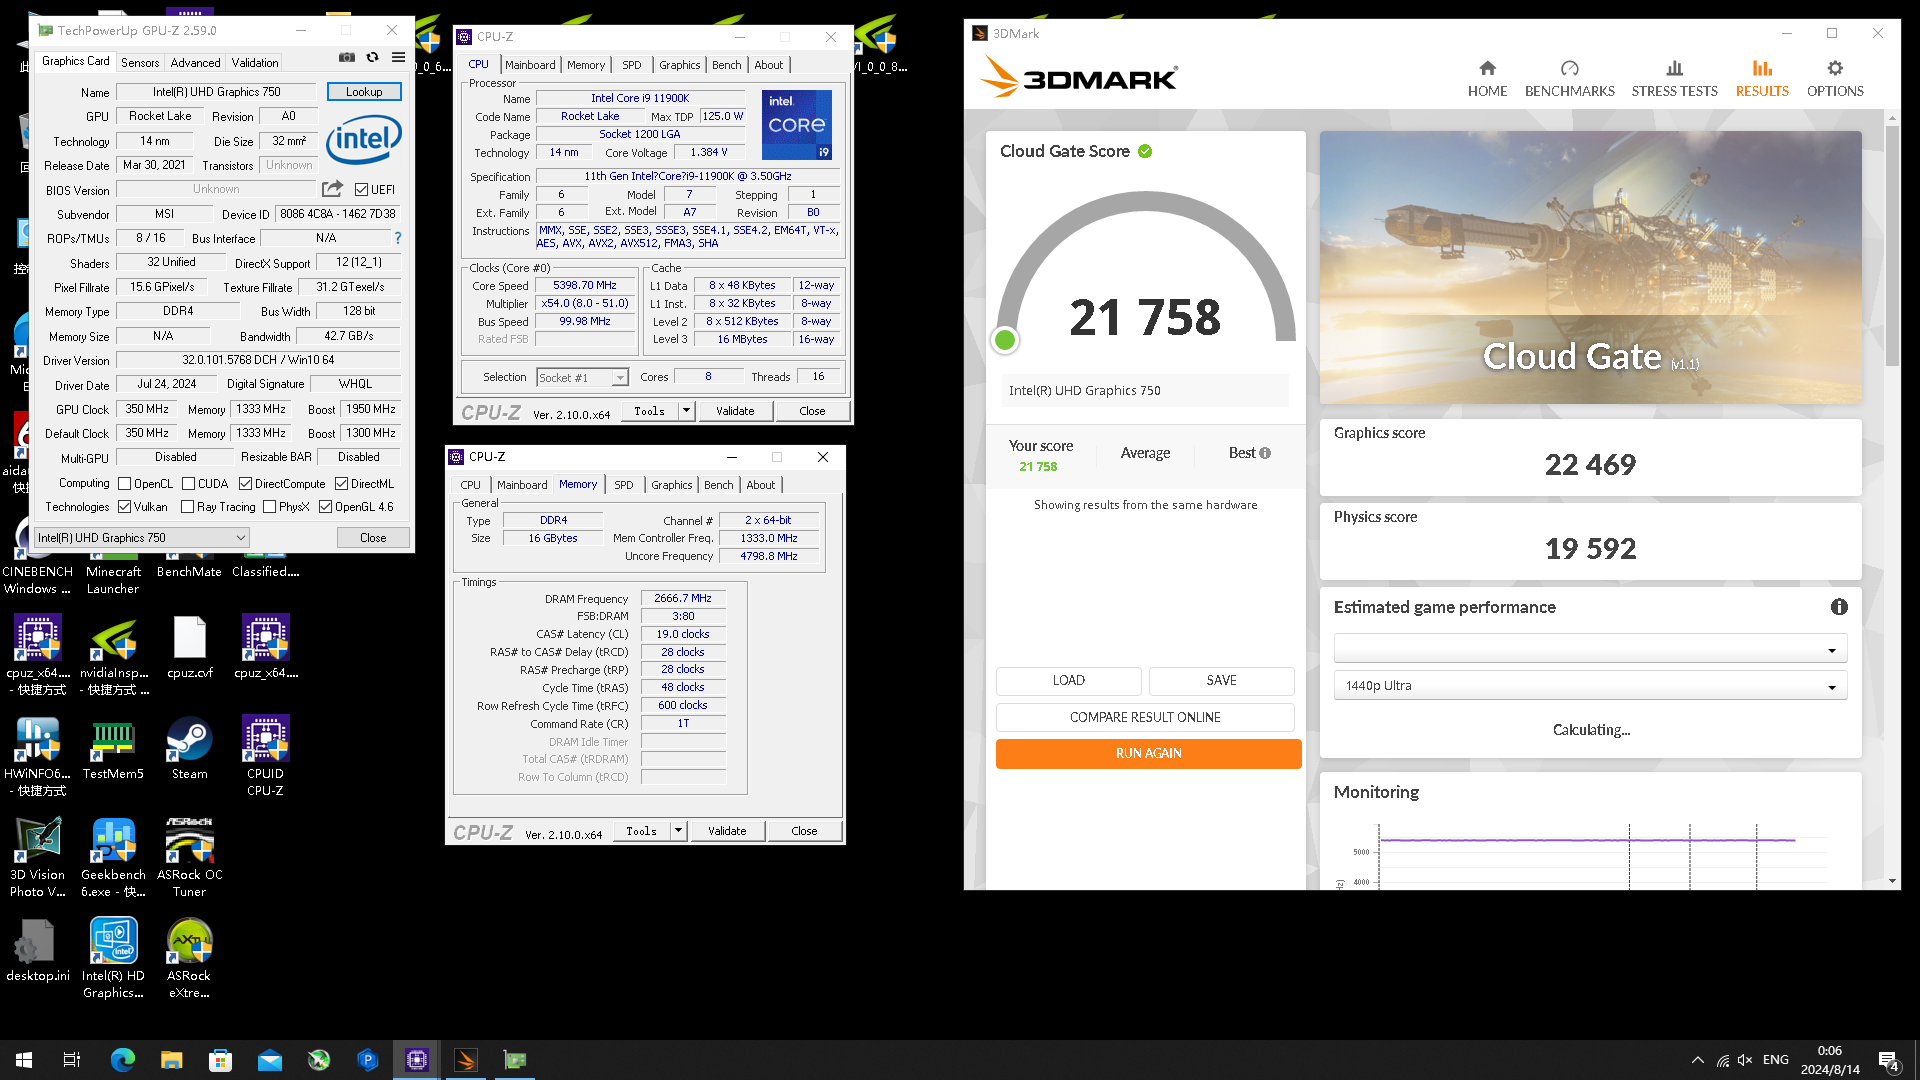Click the Close button in GPU-Z
This screenshot has width=1920, height=1080.
pos(373,538)
